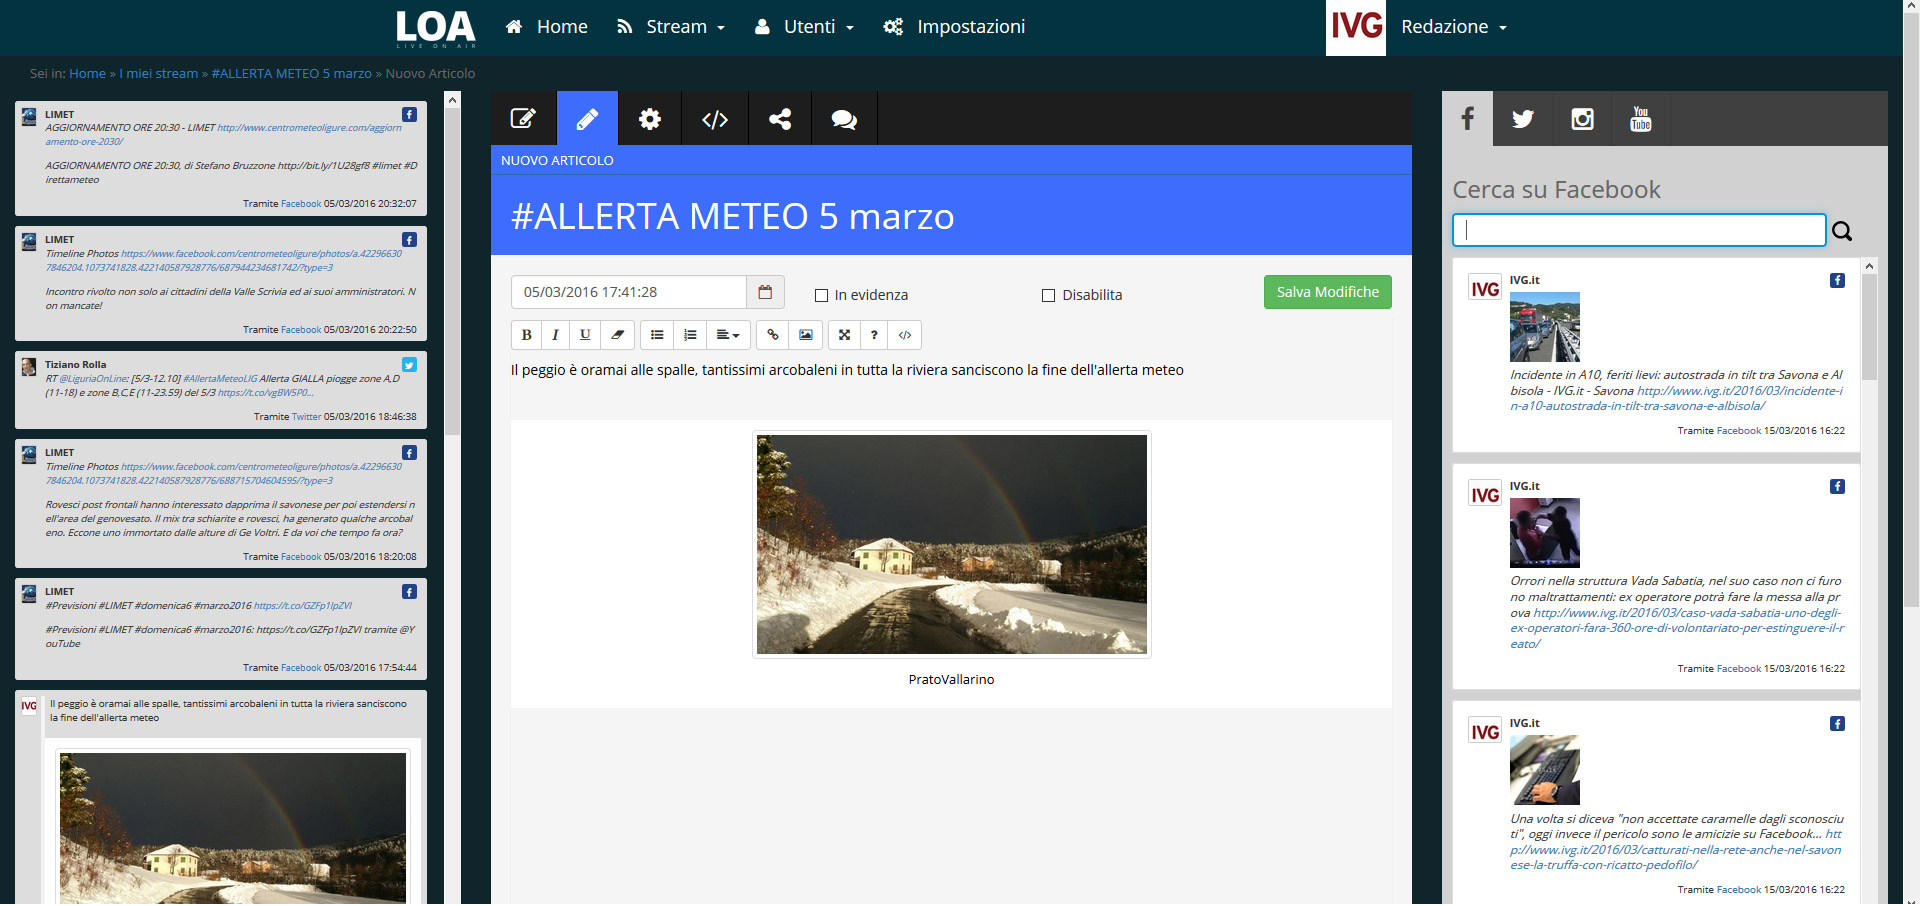Viewport: 1920px width, 906px height.
Task: Click Twitter source link on Tiziano Rolla post
Action: click(x=306, y=417)
